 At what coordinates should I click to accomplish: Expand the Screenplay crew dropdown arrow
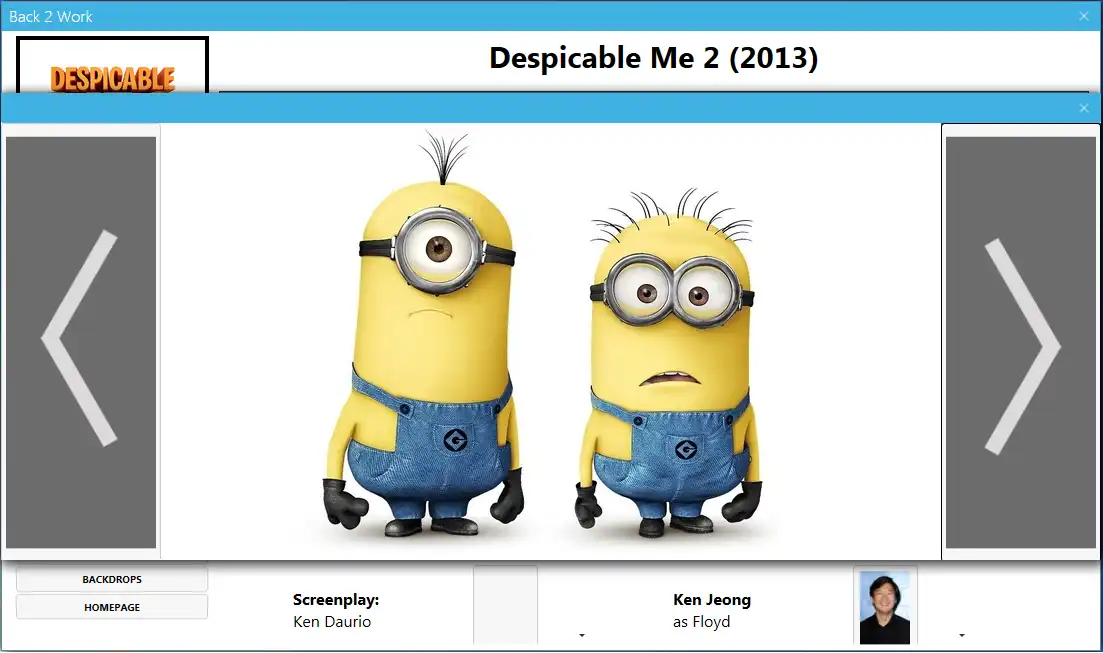pos(582,635)
